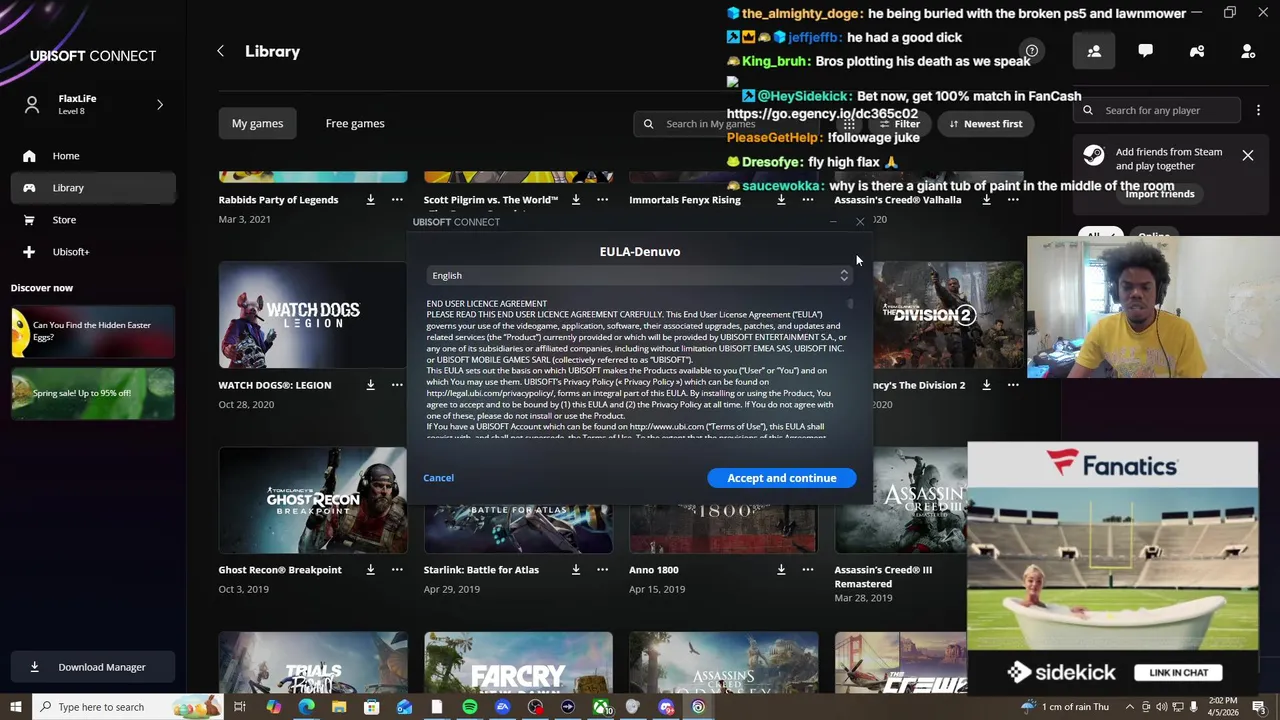The image size is (1280, 720).
Task: Open the Spring sale promo card
Action: (x=93, y=393)
